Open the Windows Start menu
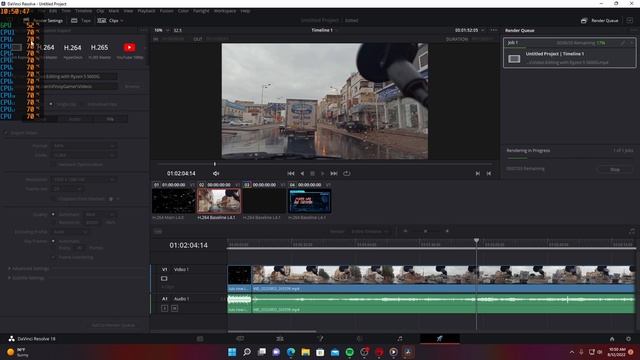 tap(232, 352)
